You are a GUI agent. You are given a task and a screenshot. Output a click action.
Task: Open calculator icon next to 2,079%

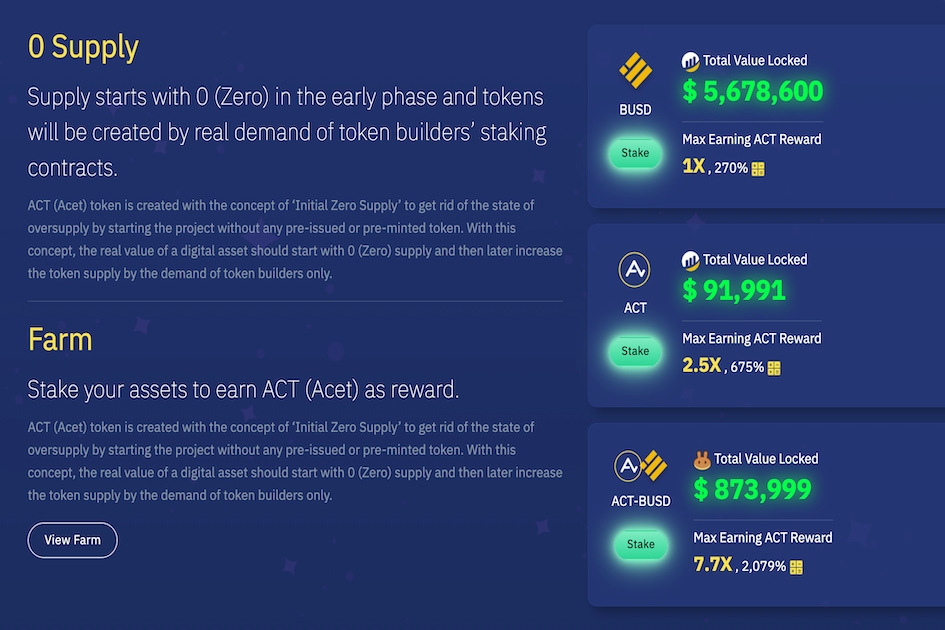coord(796,567)
